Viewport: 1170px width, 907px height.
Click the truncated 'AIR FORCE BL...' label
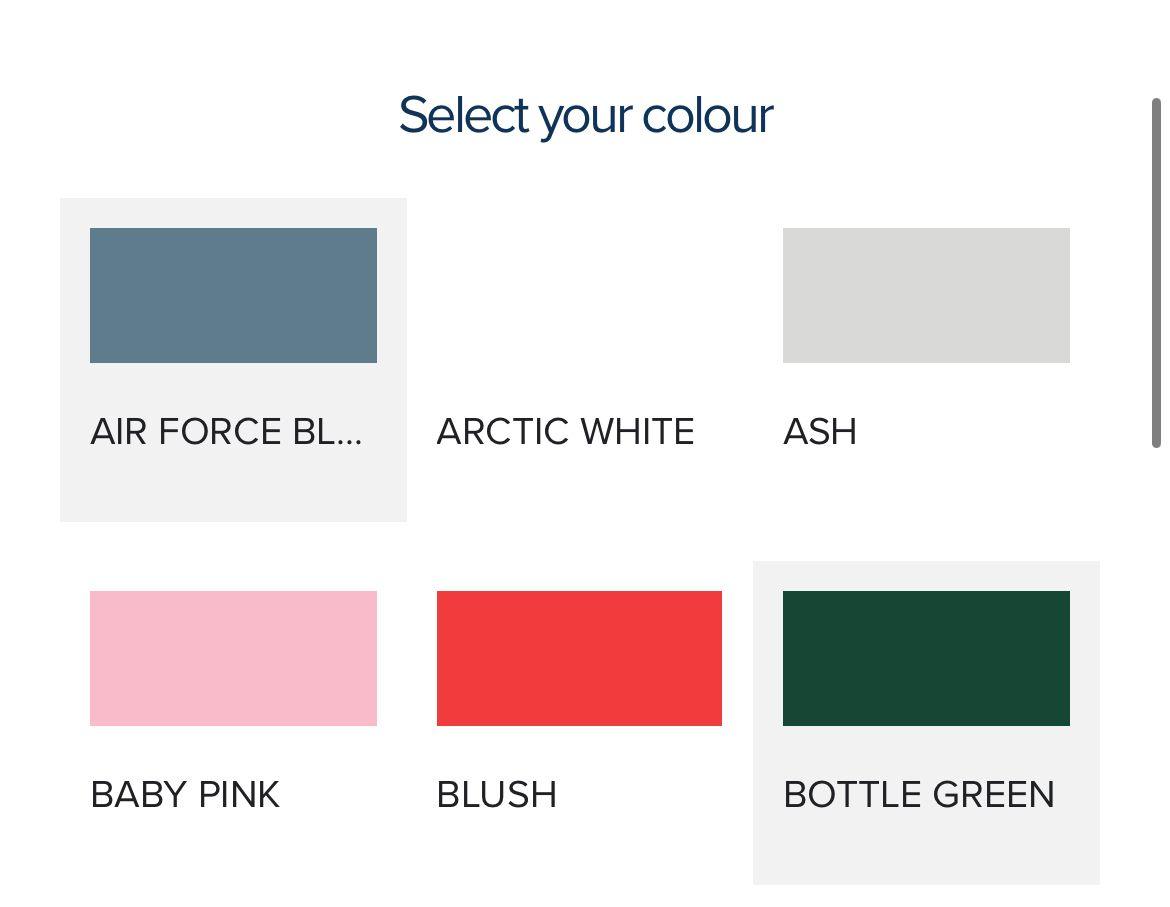tap(226, 432)
